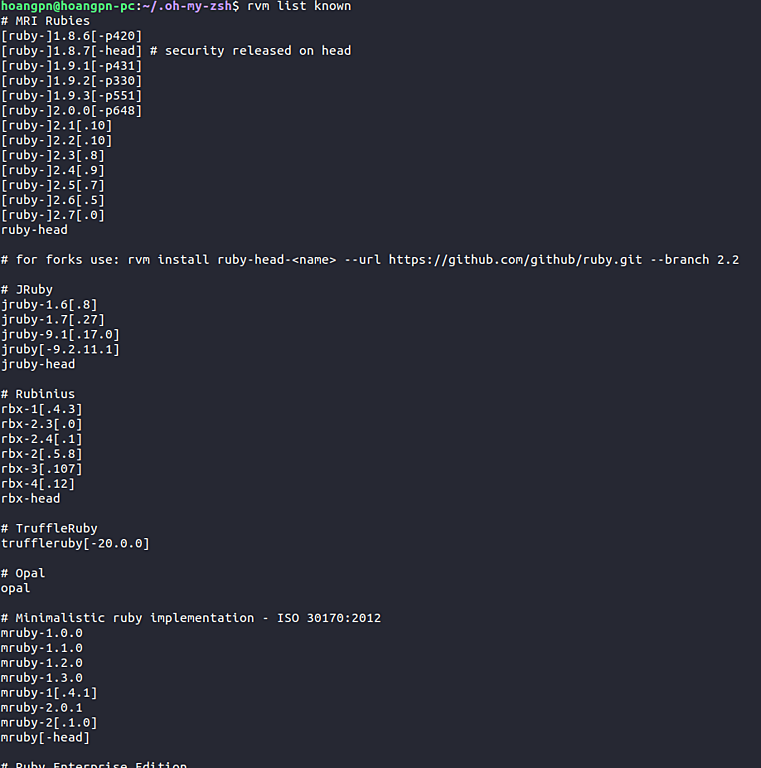This screenshot has width=761, height=768.
Task: Click the 'Minimalistic ruby implementation' comment line
Action: [x=190, y=618]
